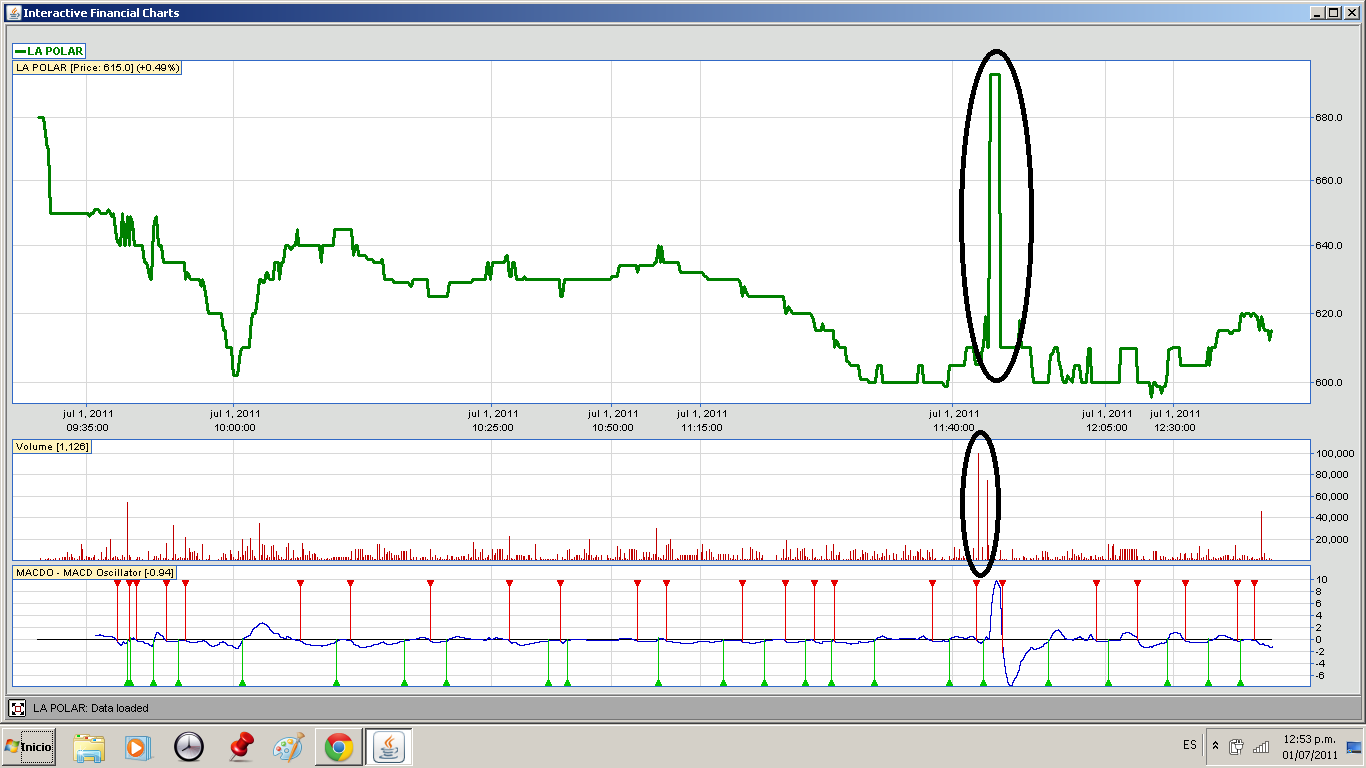Select the MACD Oscillator panel label
This screenshot has height=768, width=1366.
(95, 573)
